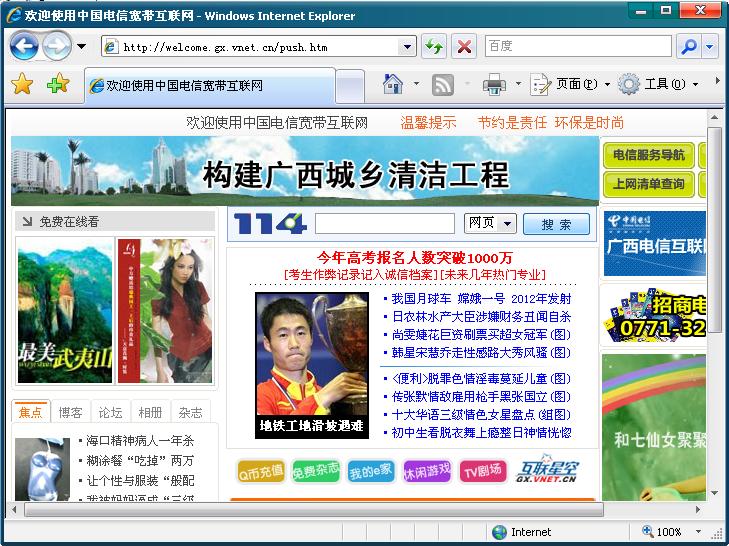
Task: Click the red X Stop button
Action: point(464,47)
